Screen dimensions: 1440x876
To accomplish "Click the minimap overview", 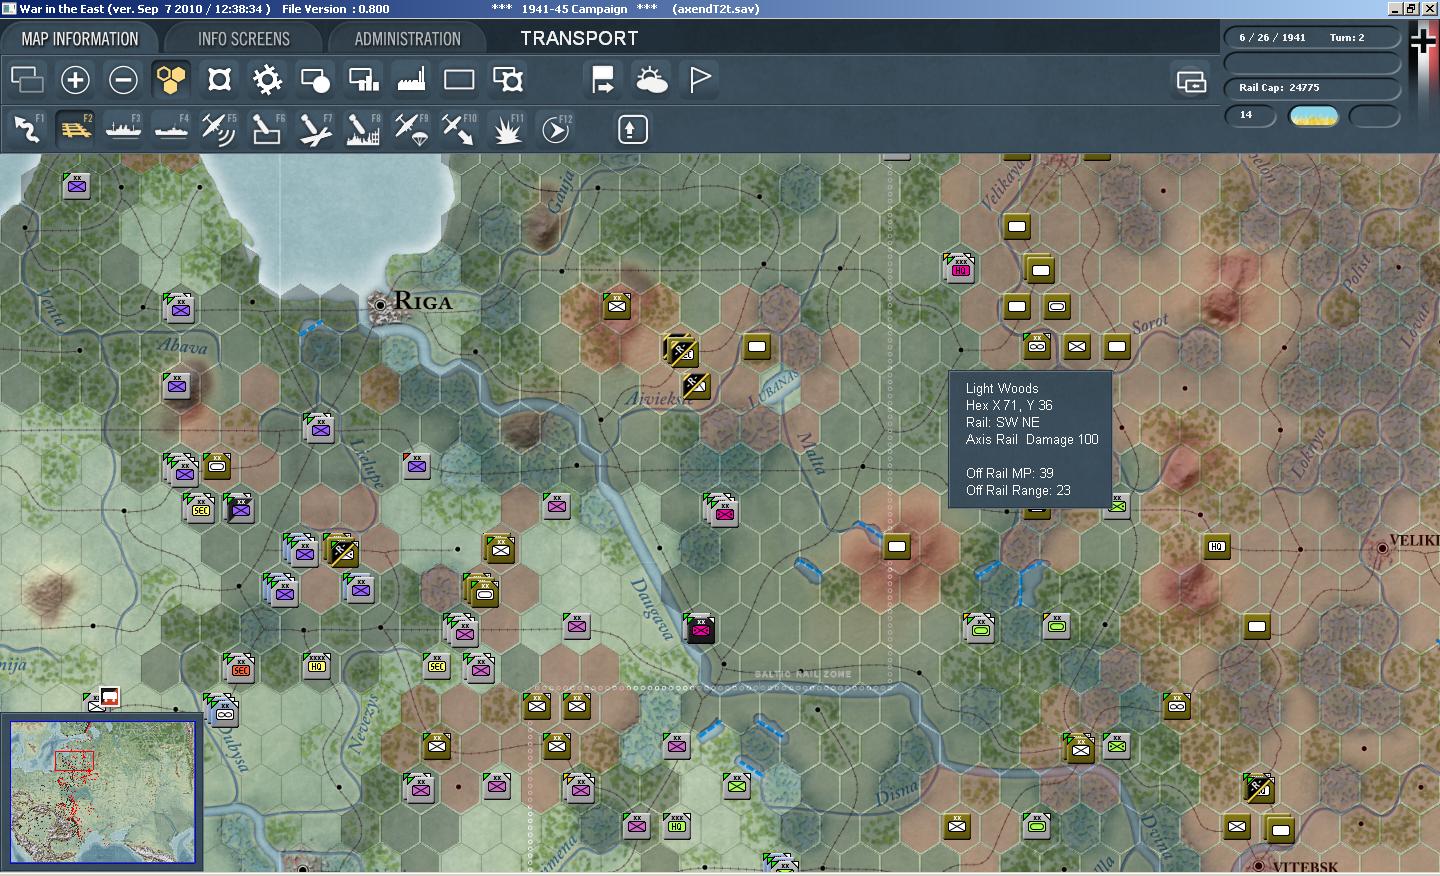I will (x=102, y=790).
